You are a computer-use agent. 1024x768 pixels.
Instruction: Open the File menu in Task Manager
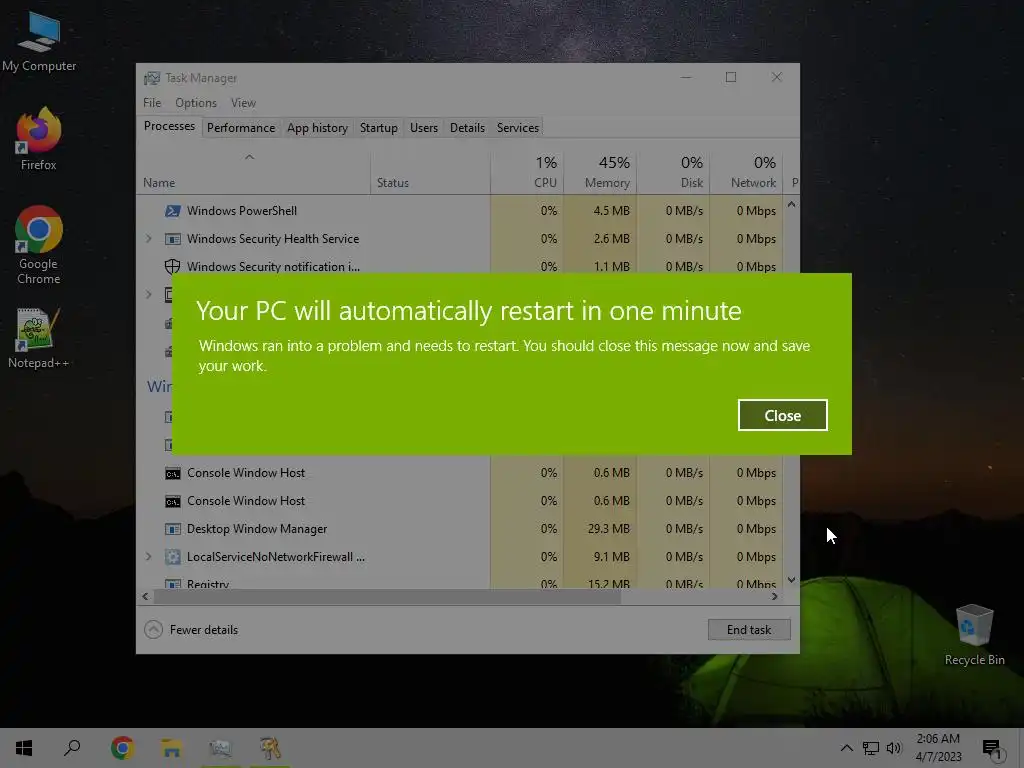(152, 103)
